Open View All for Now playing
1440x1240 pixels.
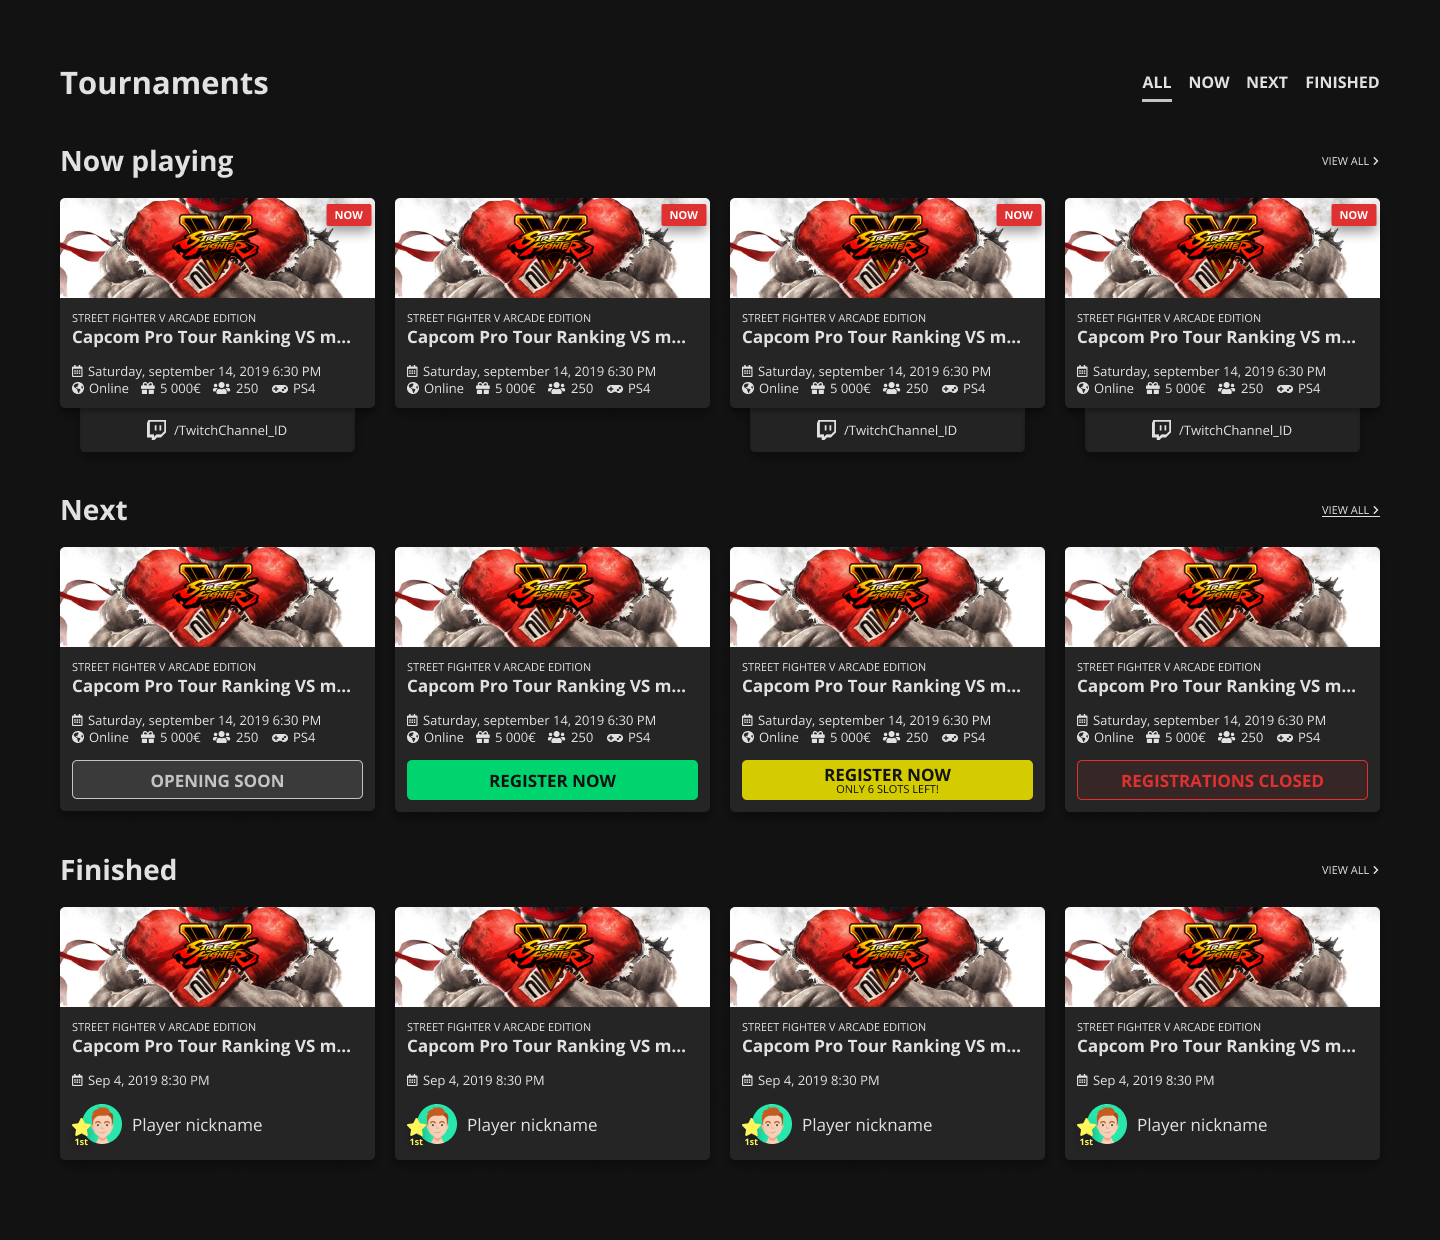point(1350,161)
